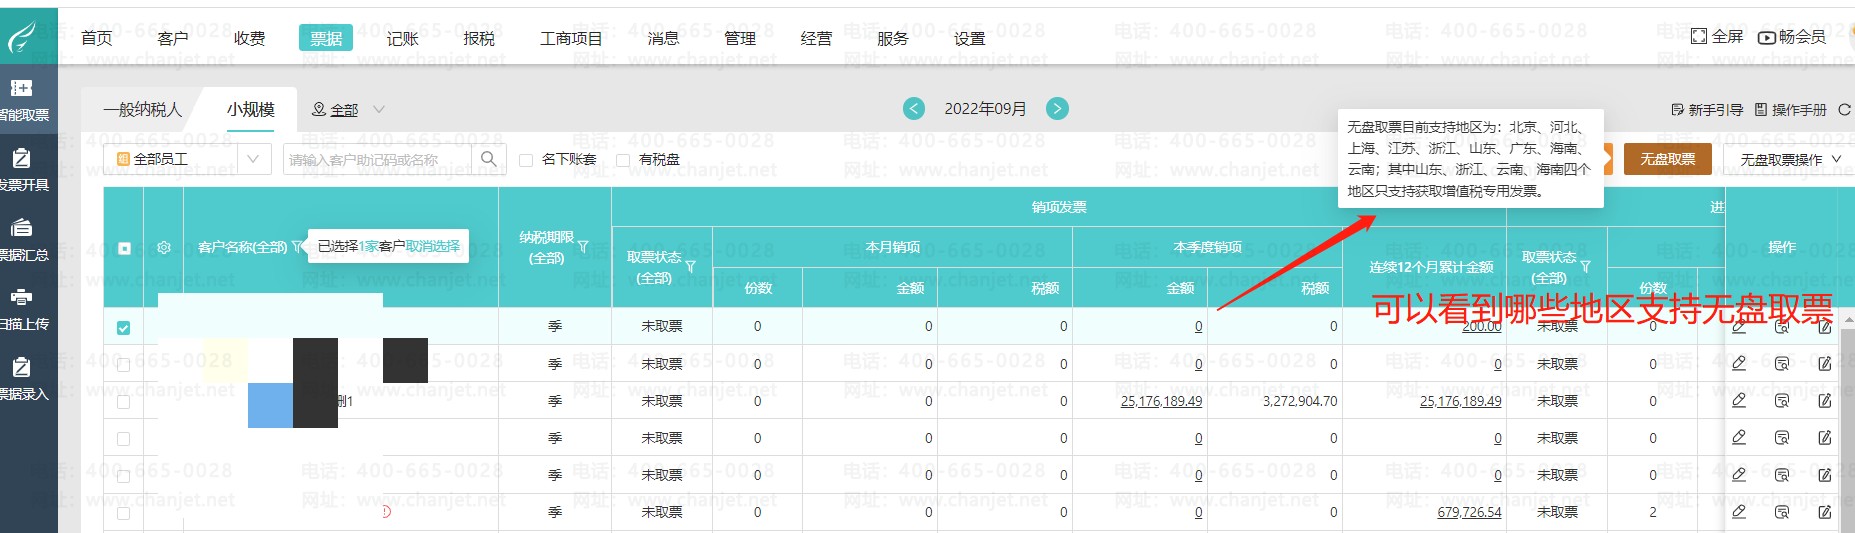Image resolution: width=1855 pixels, height=533 pixels.
Task: Switch to the 一般纳税人 tab
Action: pyautogui.click(x=143, y=109)
